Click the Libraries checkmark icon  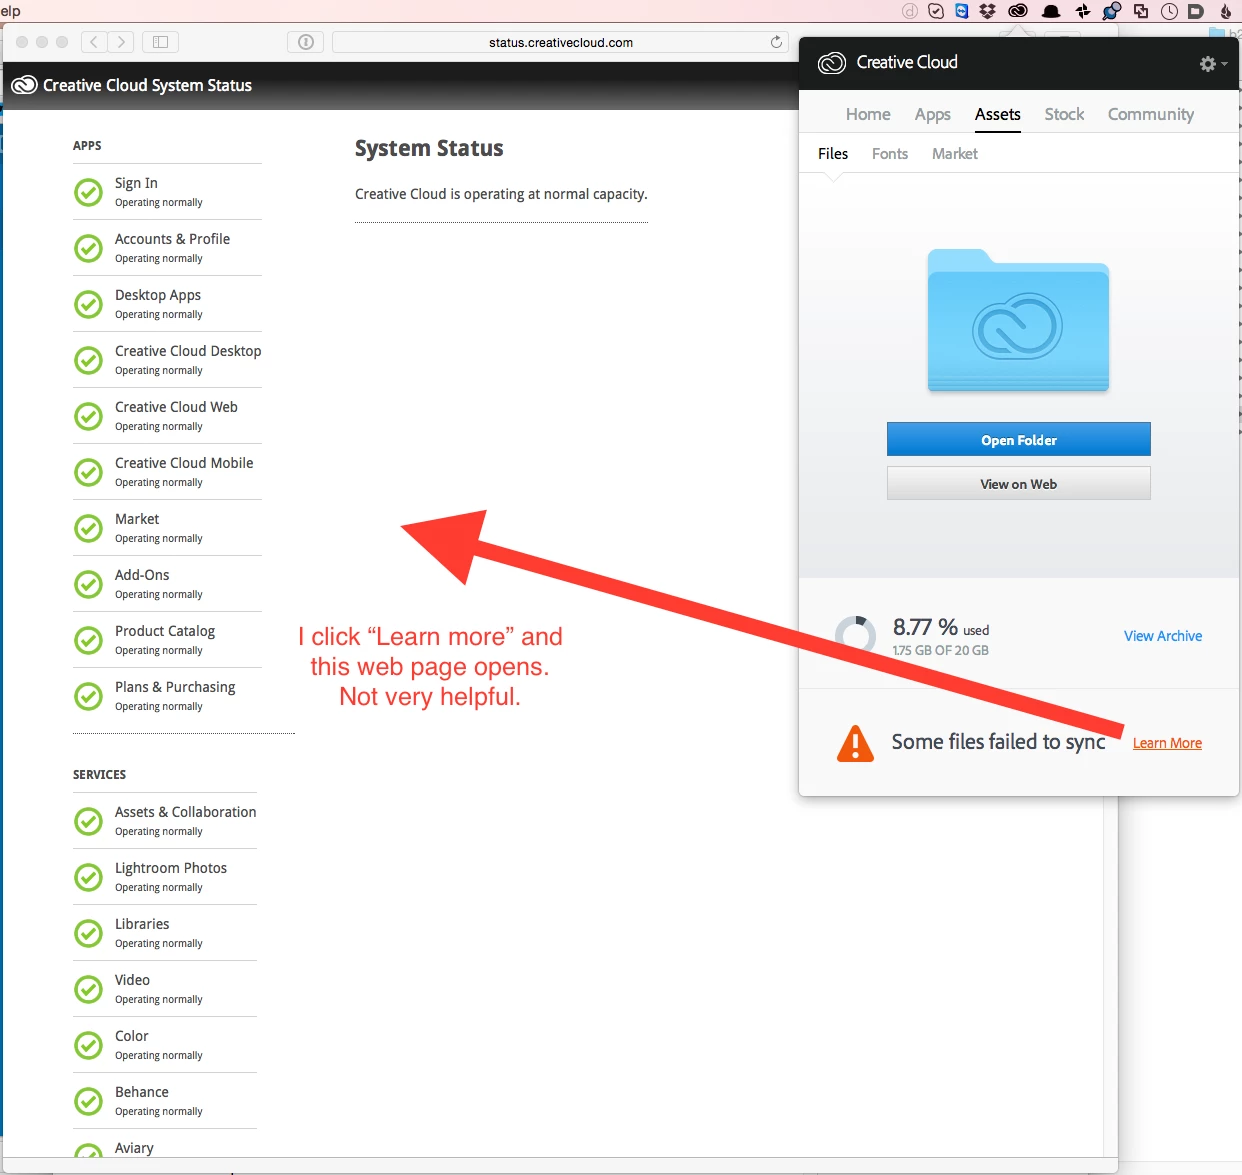coord(89,933)
